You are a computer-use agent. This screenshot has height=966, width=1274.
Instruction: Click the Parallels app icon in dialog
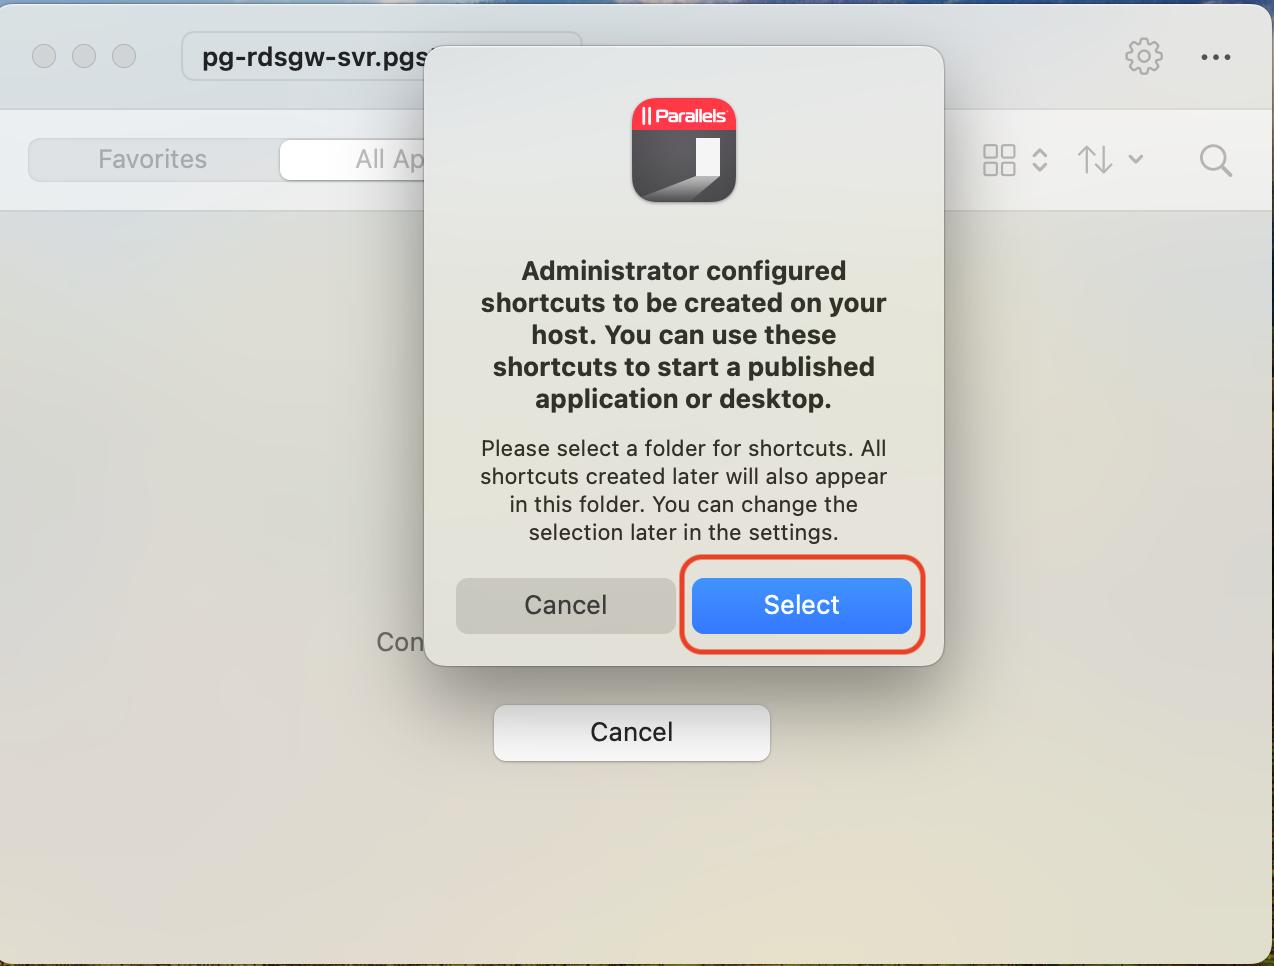684,150
